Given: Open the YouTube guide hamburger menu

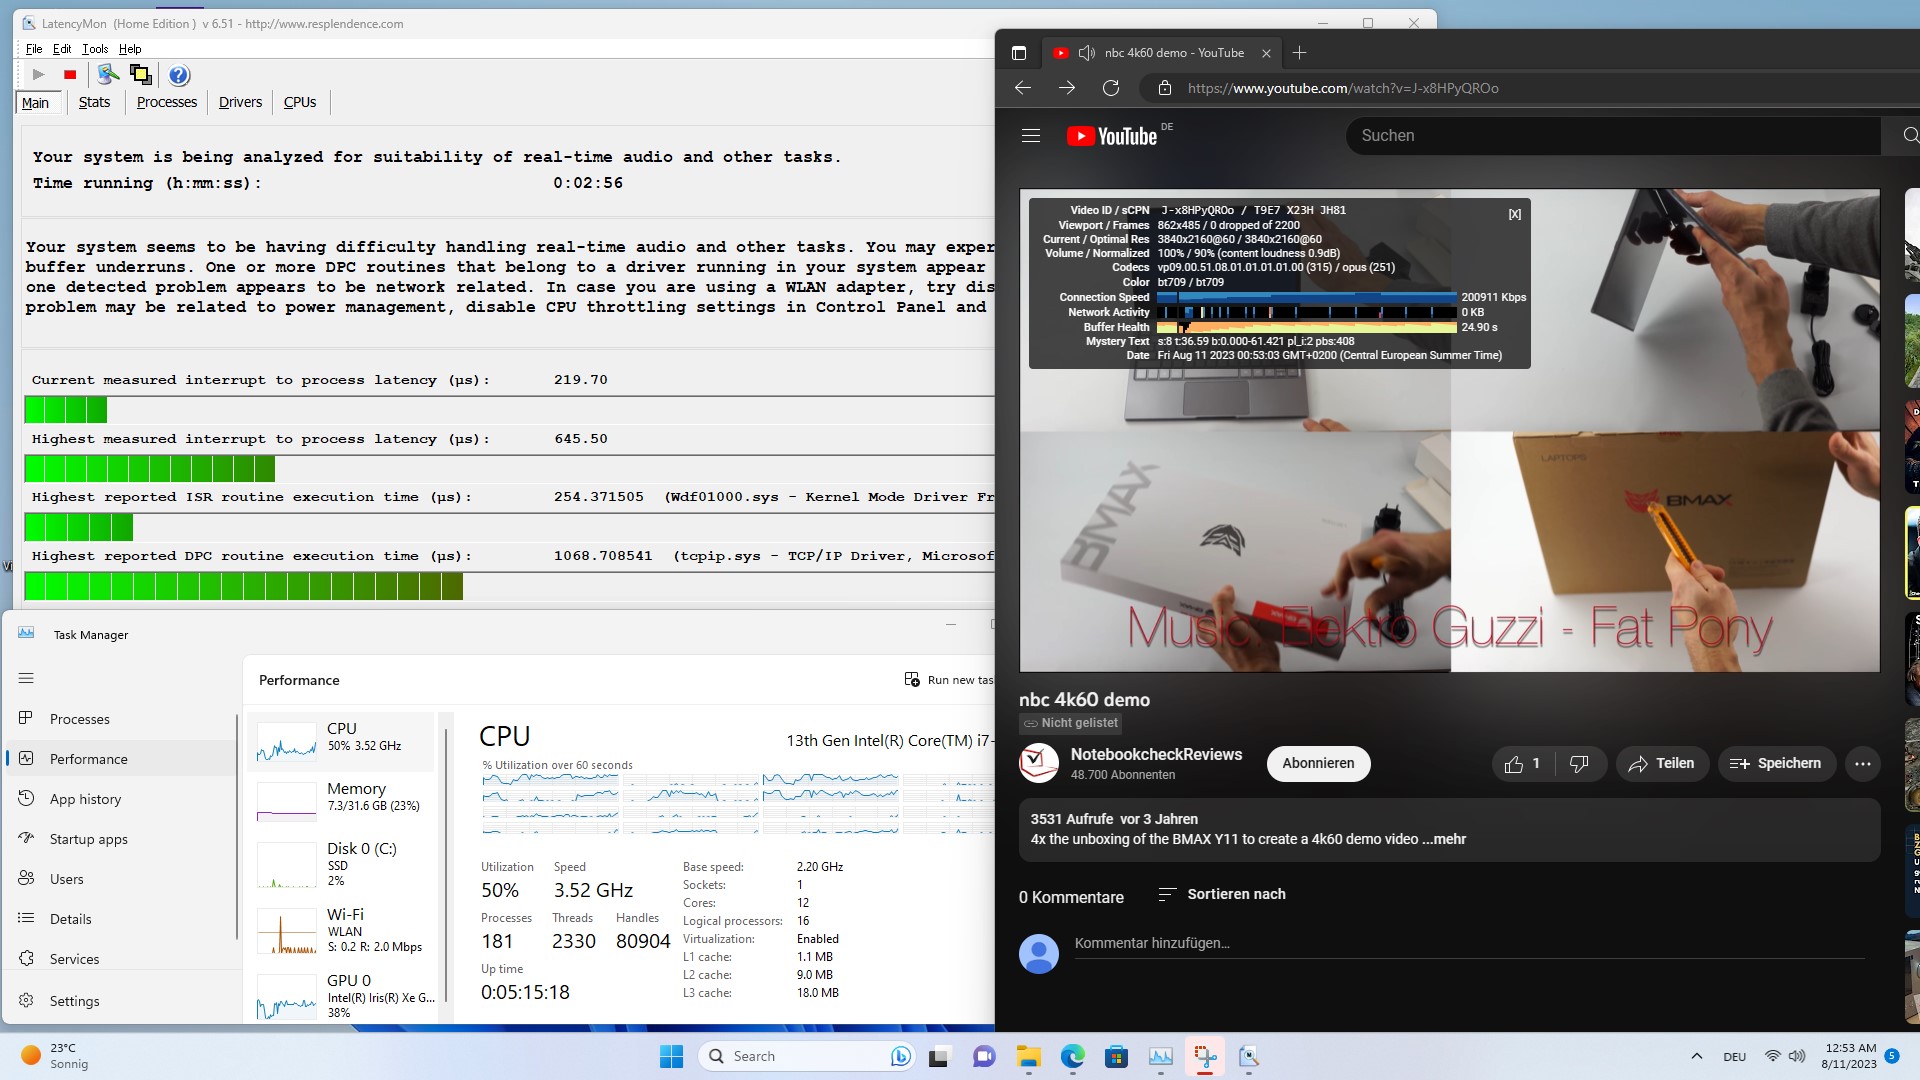Looking at the screenshot, I should pyautogui.click(x=1031, y=136).
